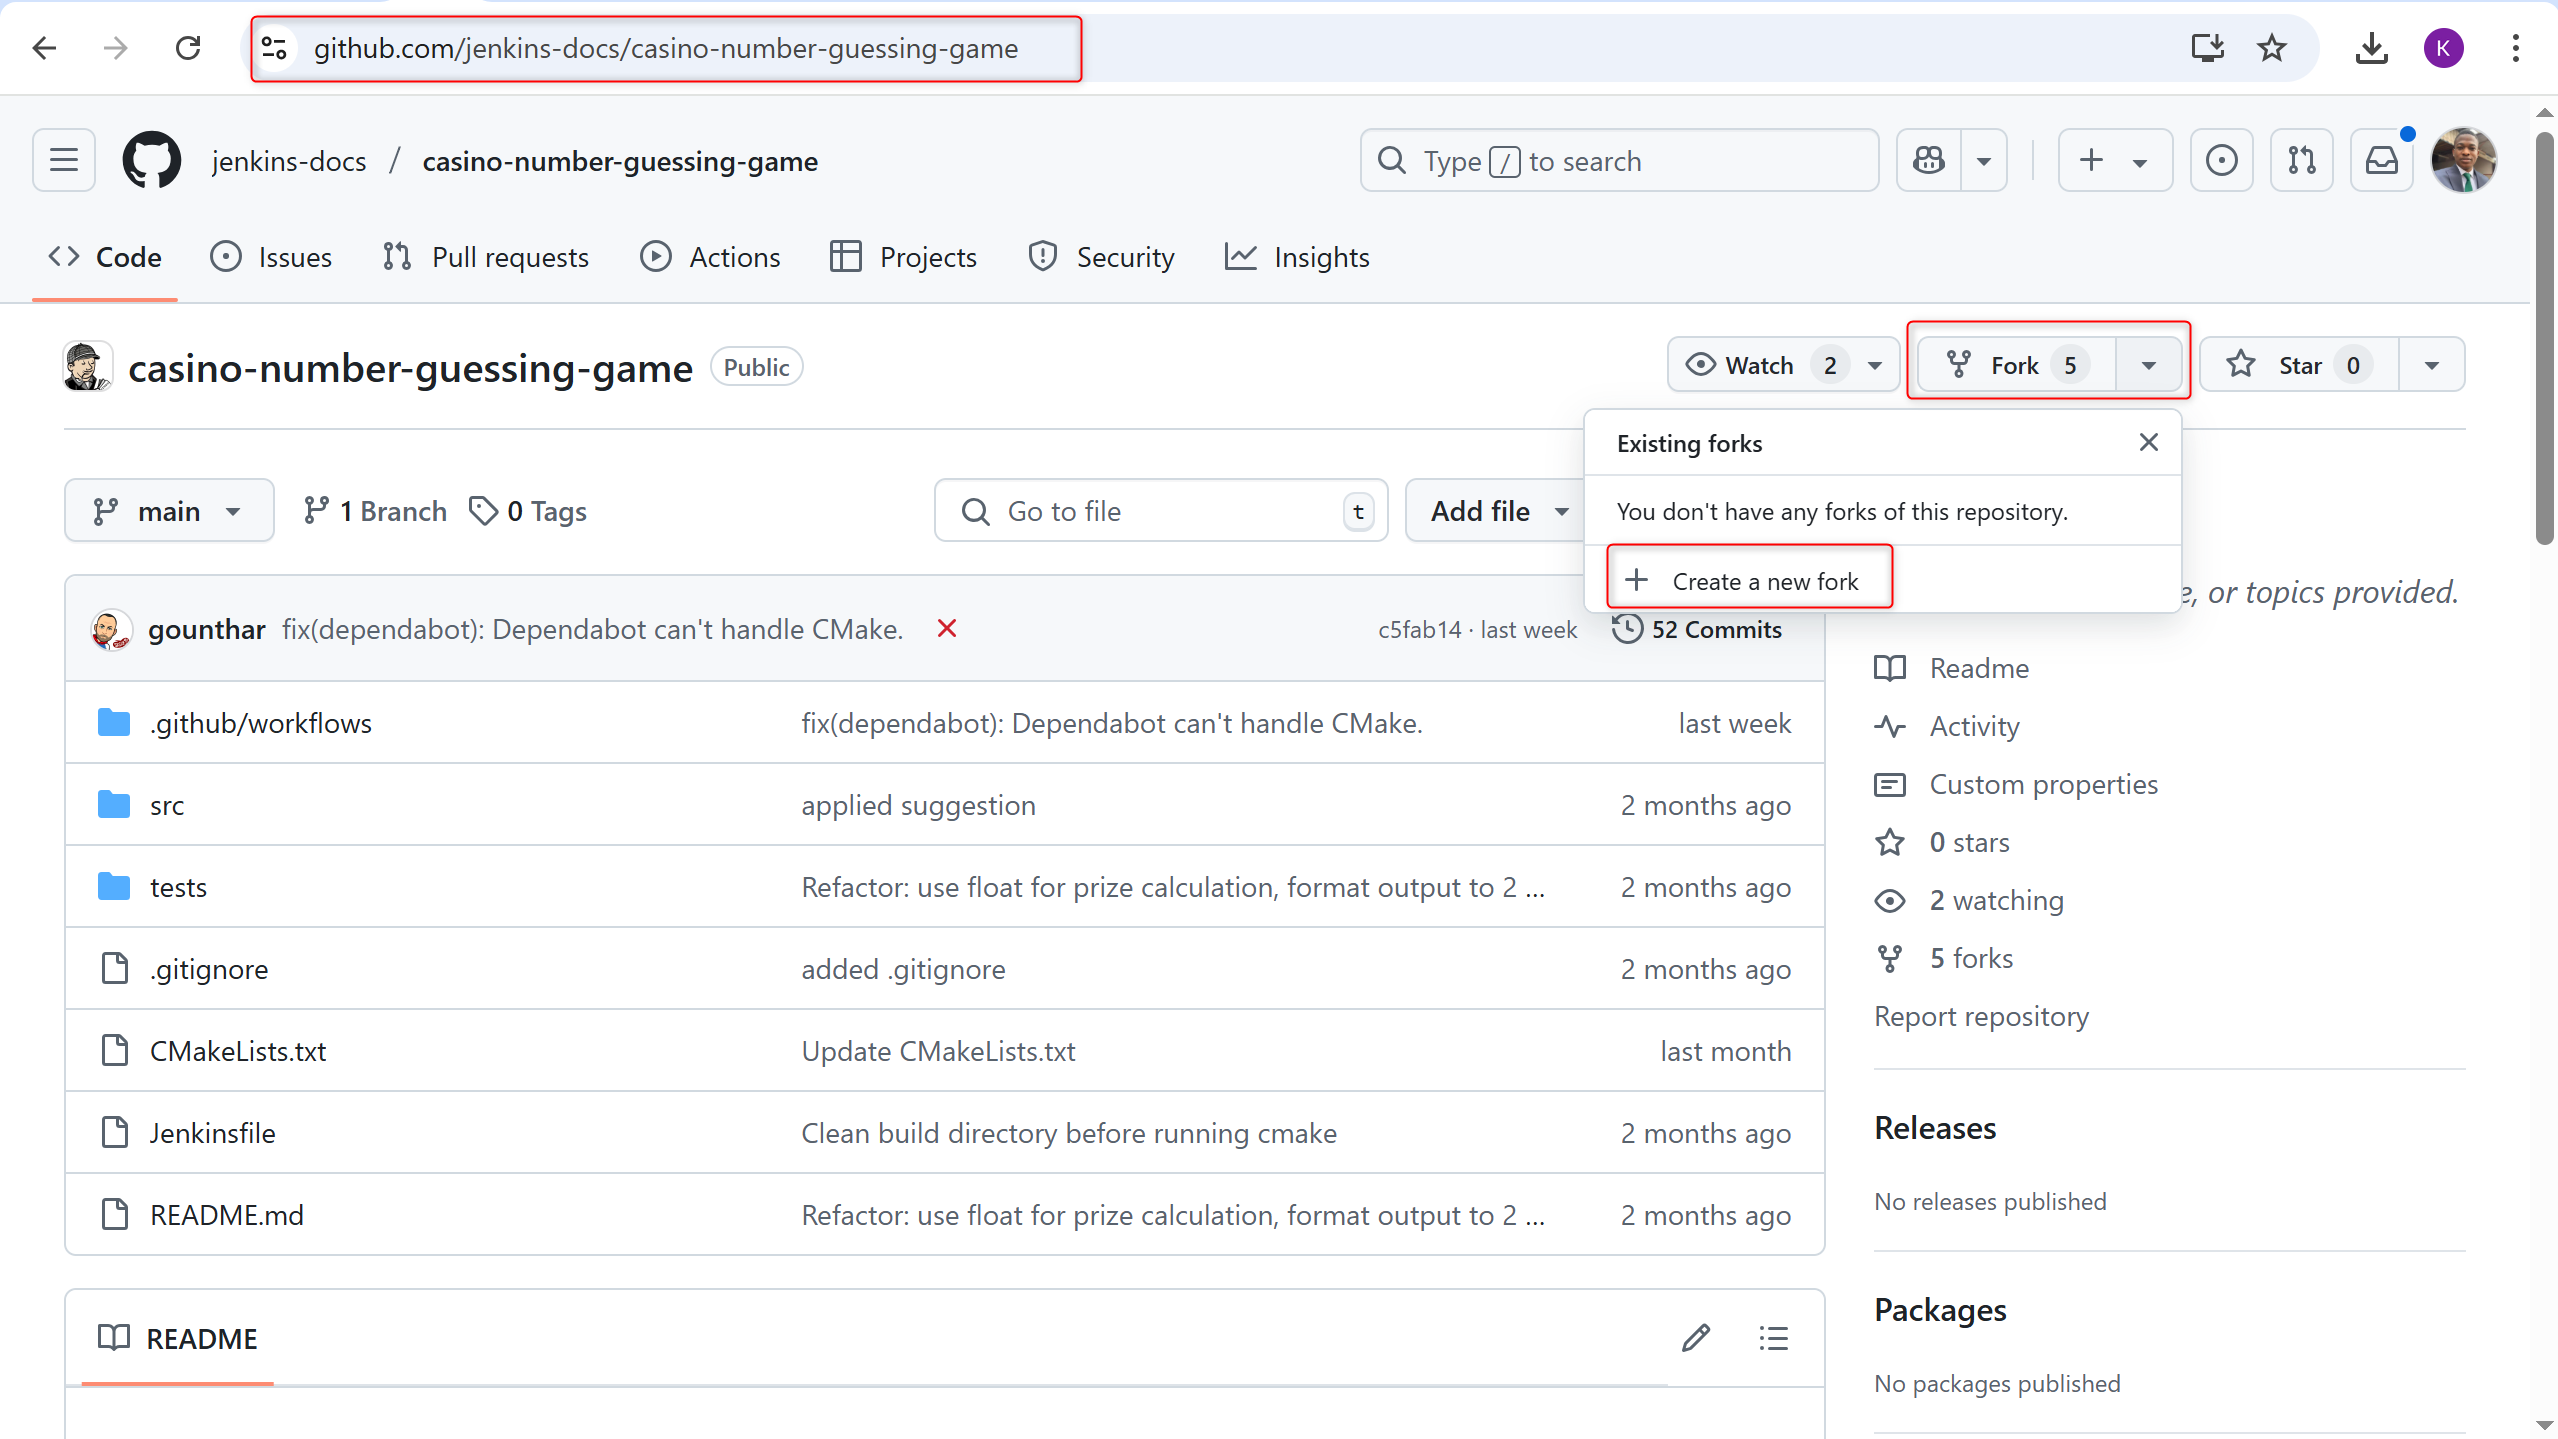Open the Actions tab
This screenshot has width=2558, height=1439.
[x=711, y=257]
